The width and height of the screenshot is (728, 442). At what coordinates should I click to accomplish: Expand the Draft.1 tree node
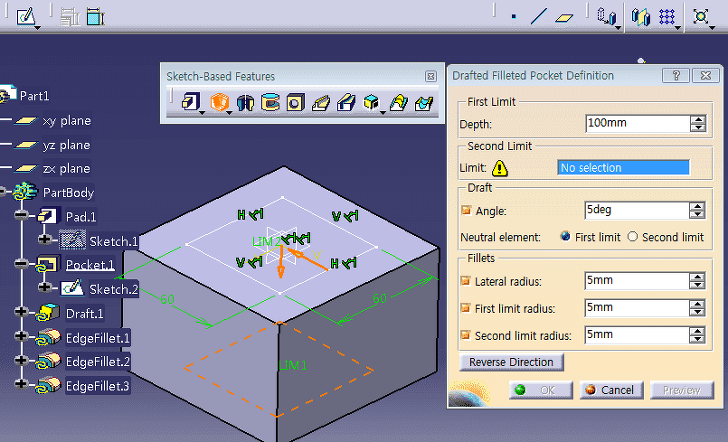(21, 312)
